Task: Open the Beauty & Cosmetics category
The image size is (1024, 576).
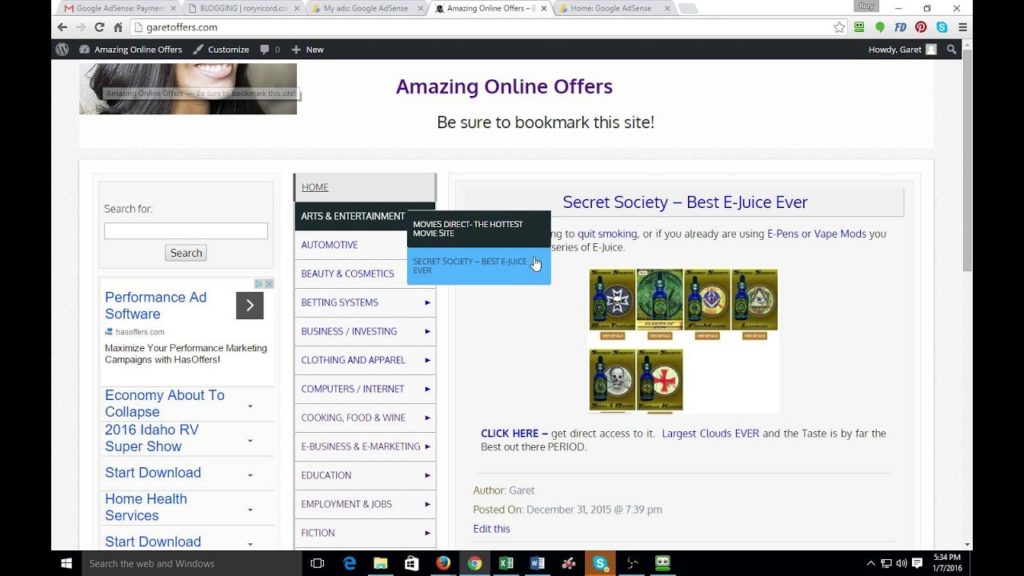Action: click(x=347, y=274)
